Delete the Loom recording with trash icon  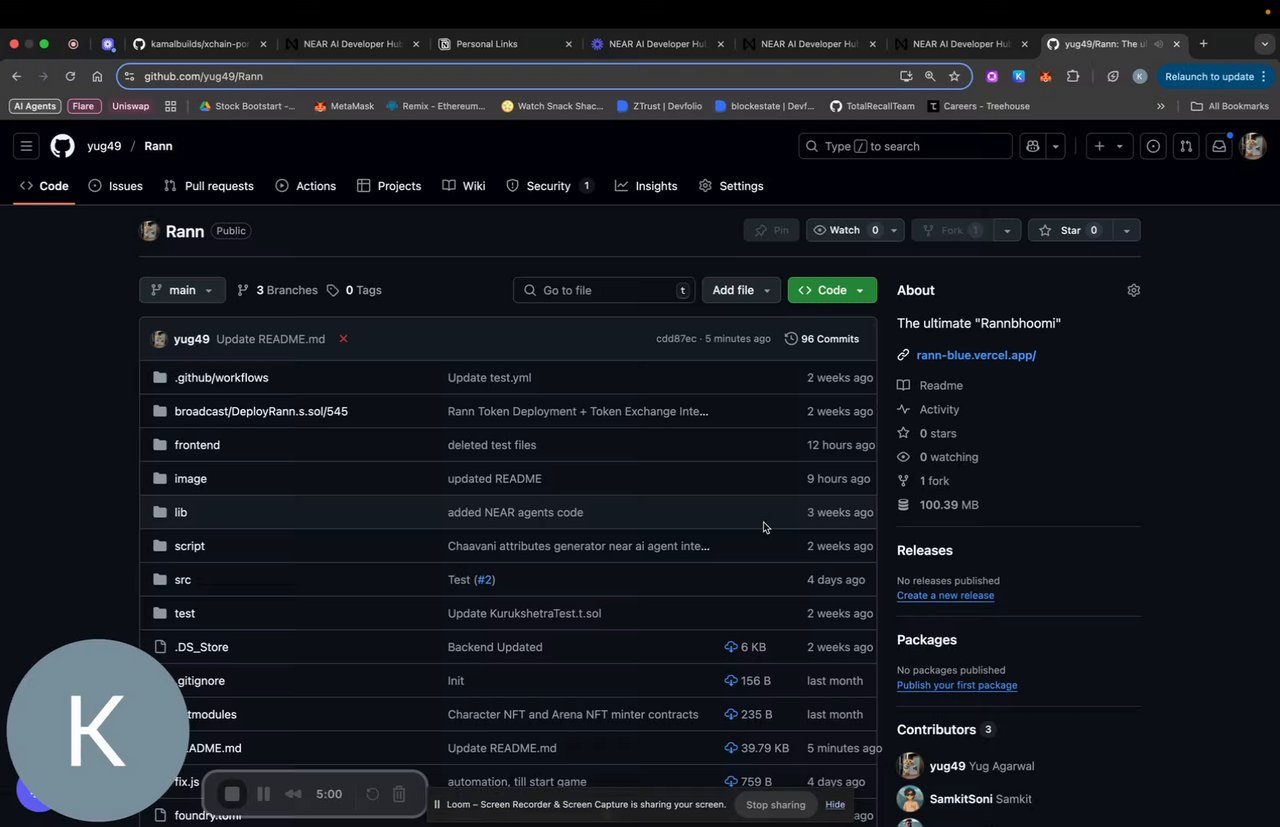click(399, 794)
